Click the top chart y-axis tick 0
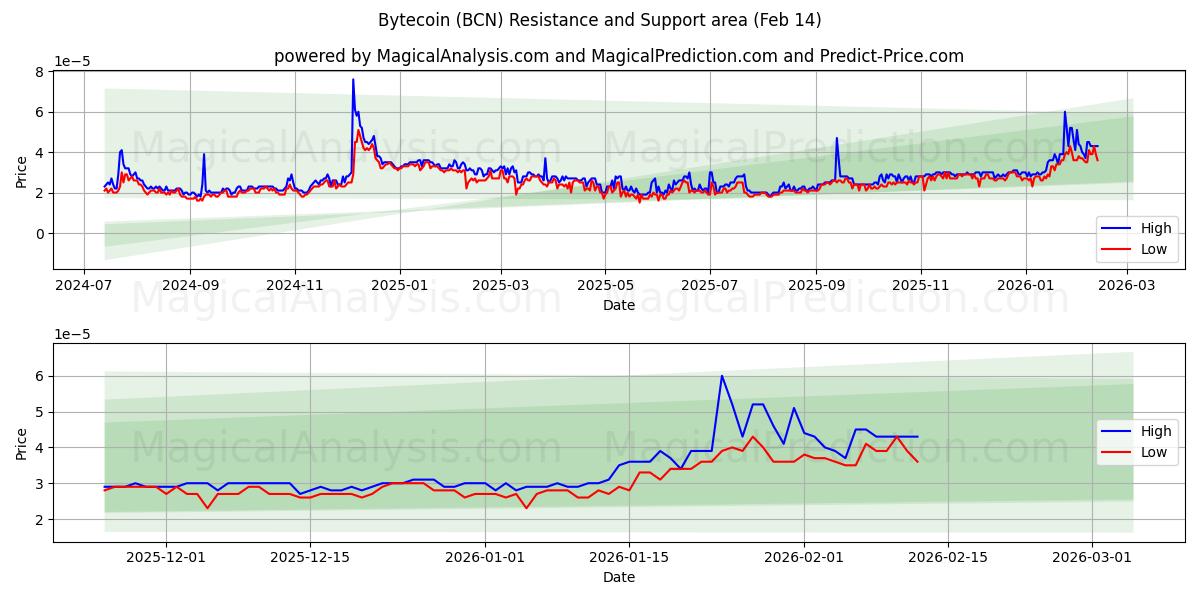 [x=41, y=234]
